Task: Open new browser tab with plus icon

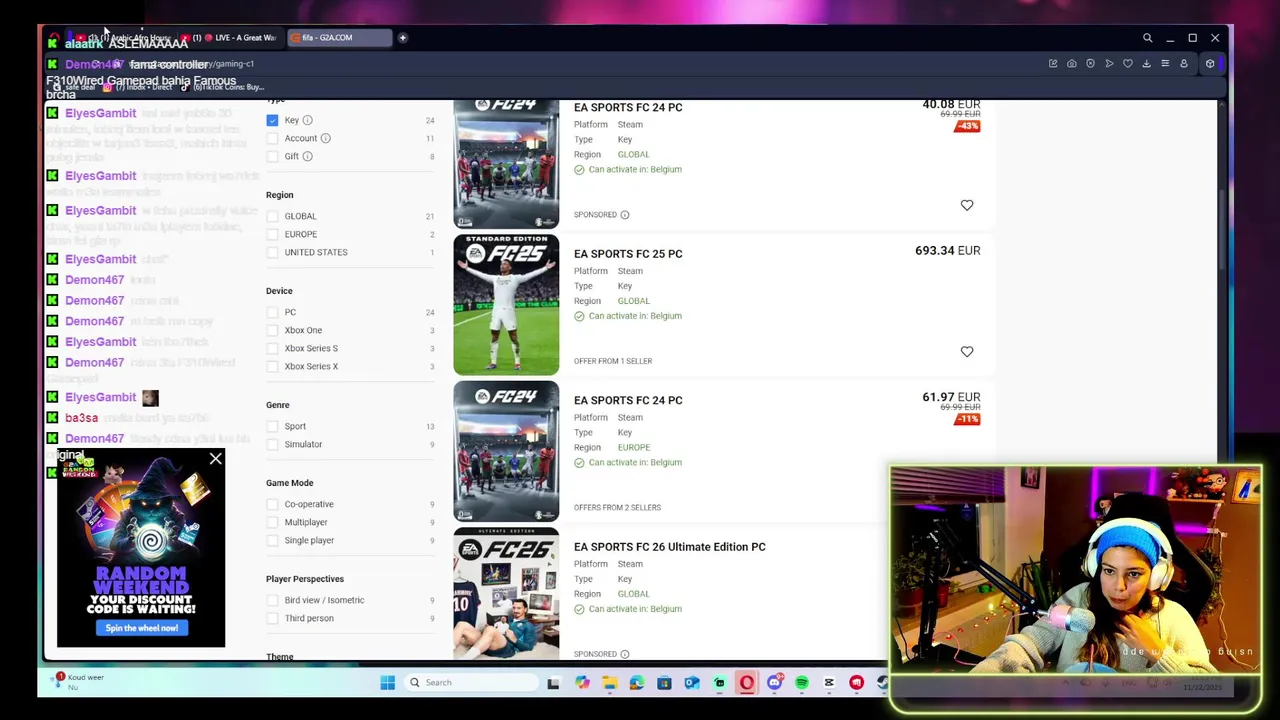Action: click(x=403, y=38)
